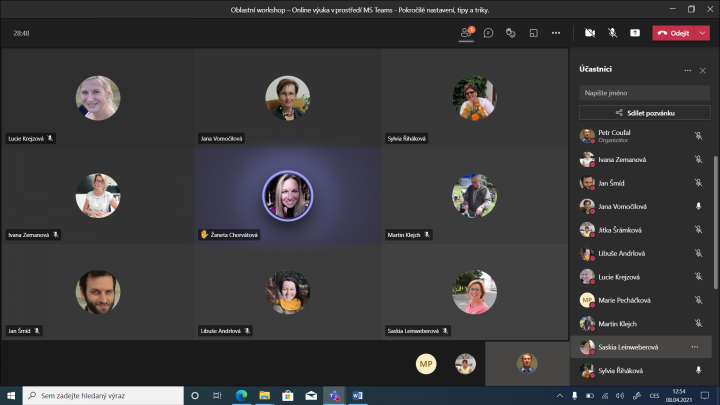Click muted mic icon next to Ivana Zemanová
Viewport: 720px width, 405px height.
[698, 159]
